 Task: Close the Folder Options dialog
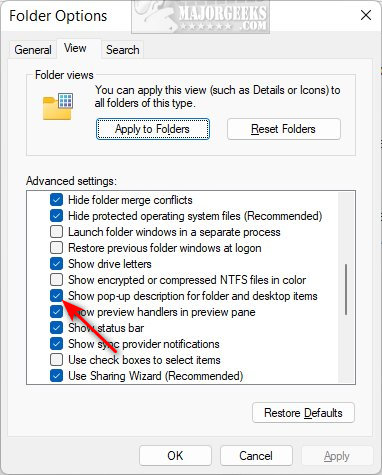[x=366, y=15]
